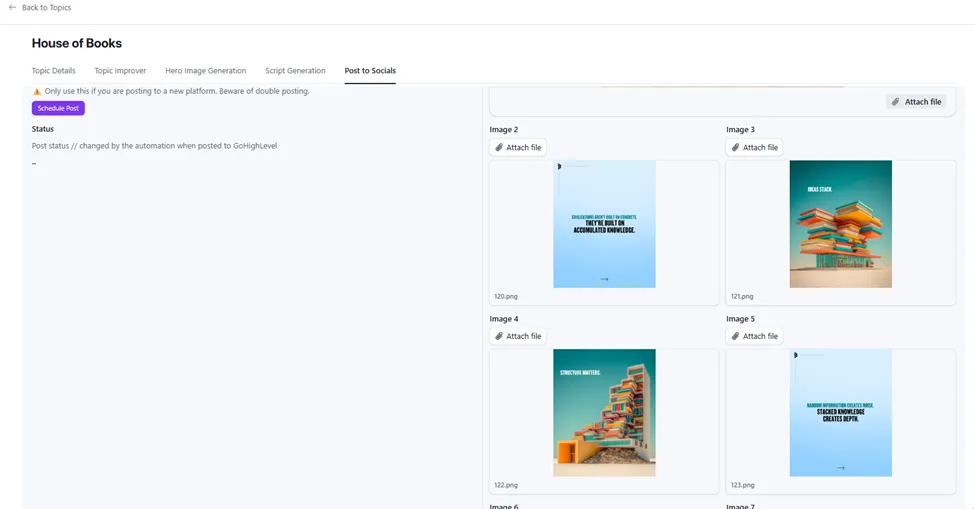Viewport: 975px width, 509px height.
Task: Click the Status label
Action: pos(43,129)
